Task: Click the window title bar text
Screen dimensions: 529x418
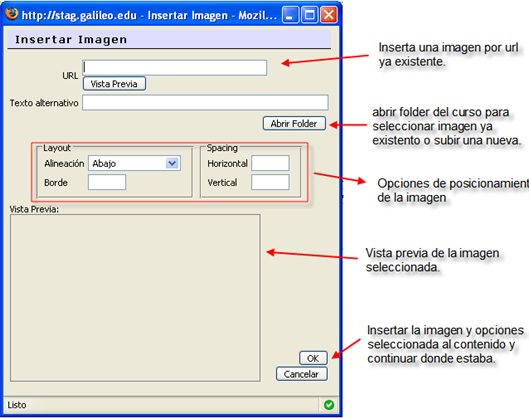Action: pyautogui.click(x=149, y=16)
